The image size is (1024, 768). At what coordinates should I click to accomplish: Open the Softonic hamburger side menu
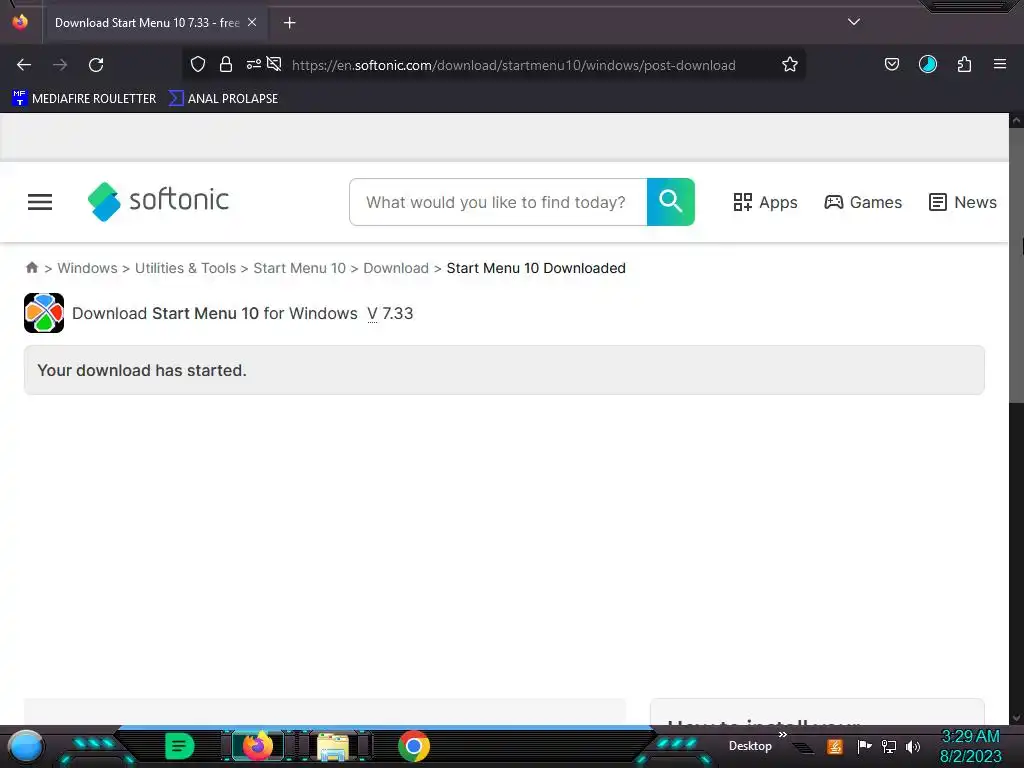point(40,202)
